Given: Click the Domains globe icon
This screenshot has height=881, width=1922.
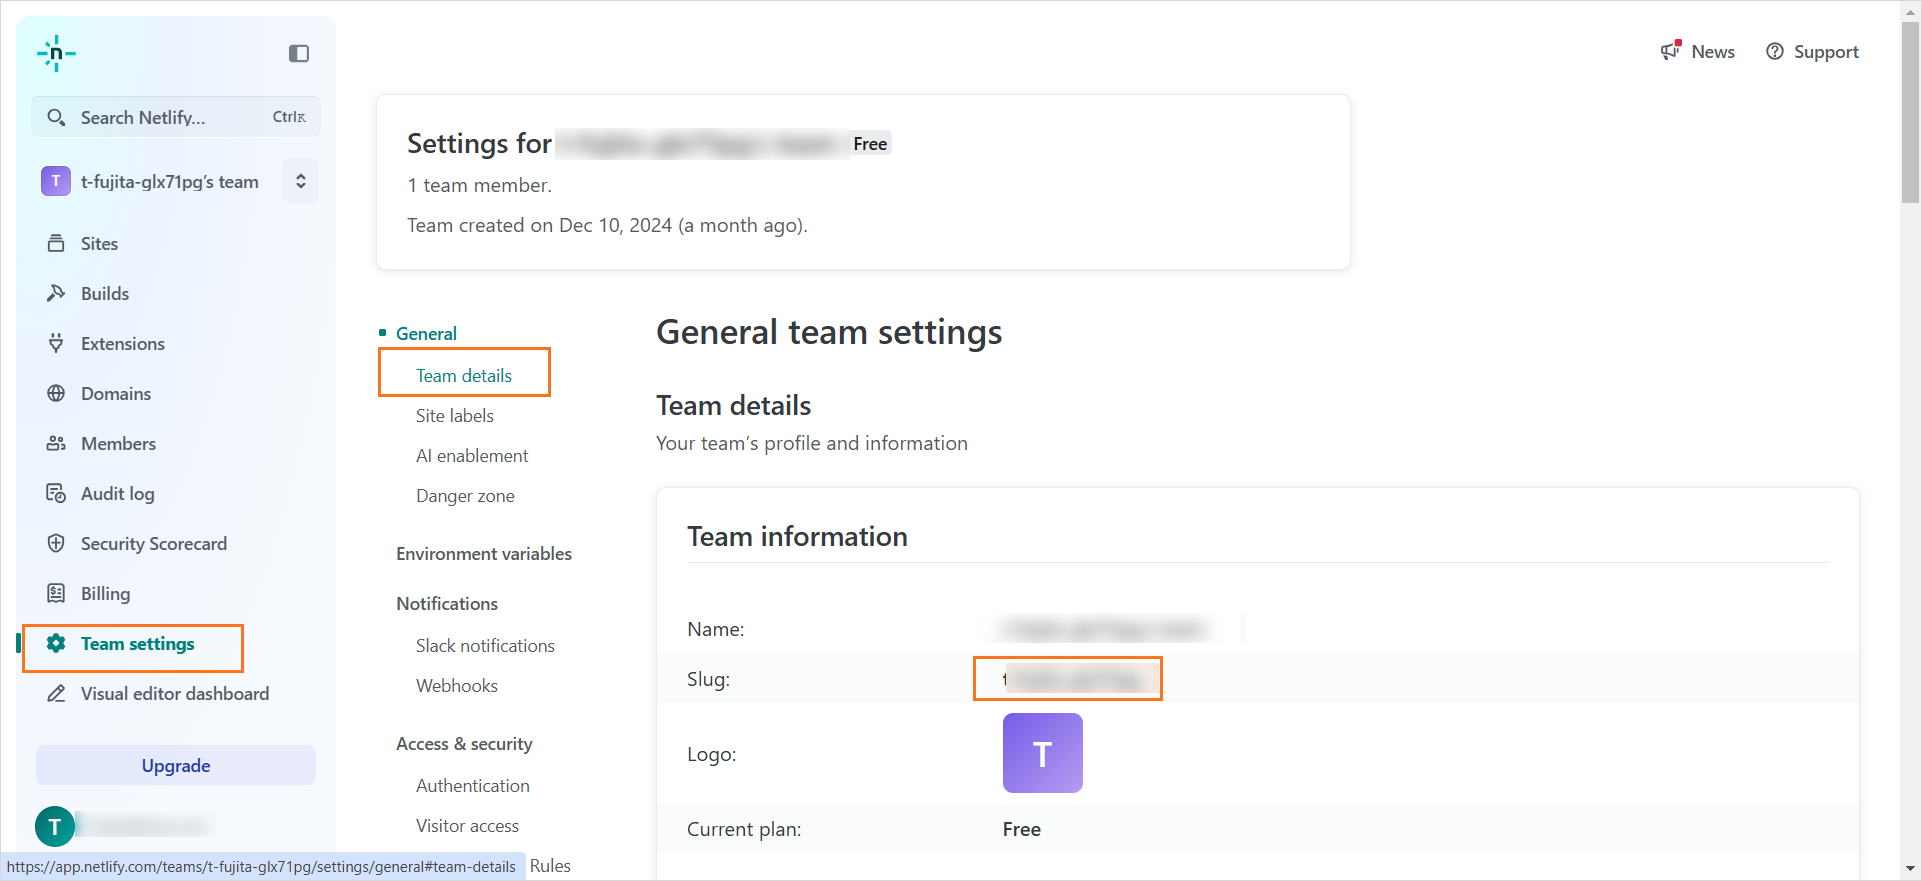Looking at the screenshot, I should point(56,393).
